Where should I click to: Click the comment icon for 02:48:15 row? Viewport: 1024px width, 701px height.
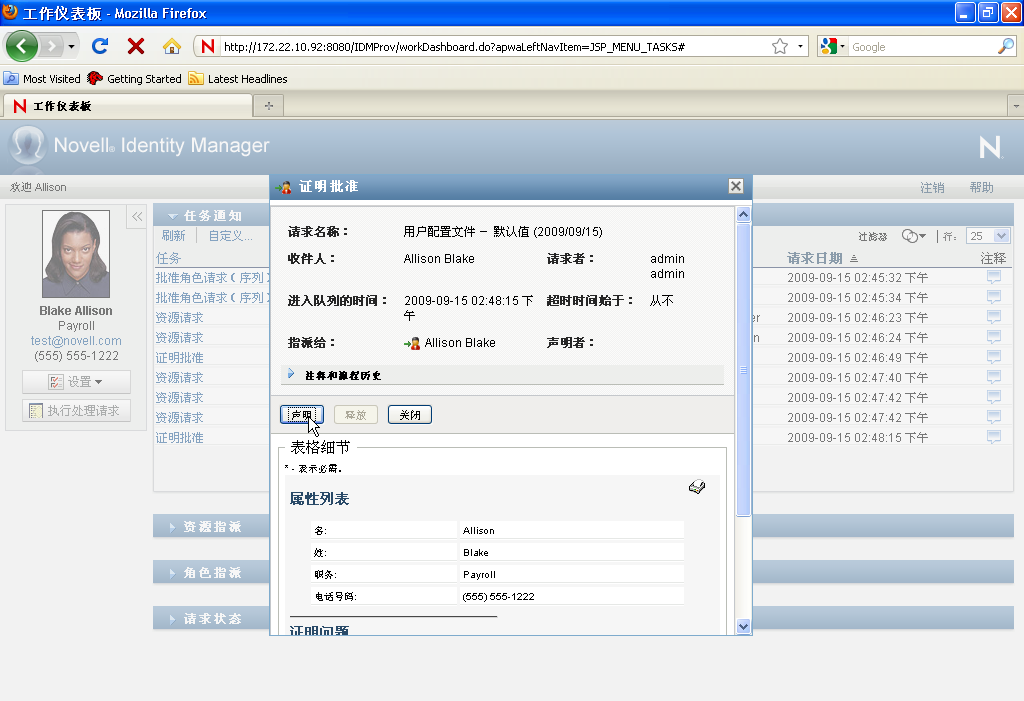click(994, 437)
